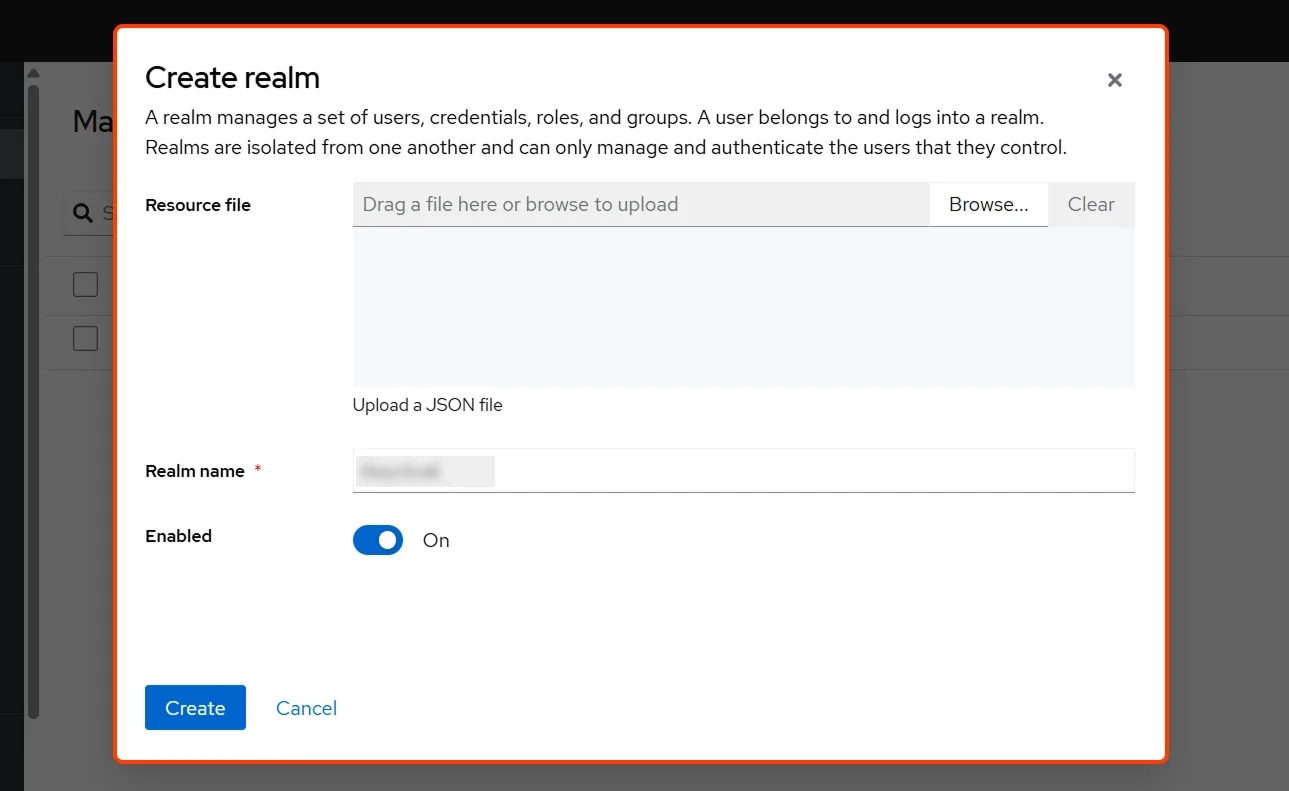The image size is (1289, 791).
Task: Click the sidebar scrollbar in the background
Action: point(33,400)
